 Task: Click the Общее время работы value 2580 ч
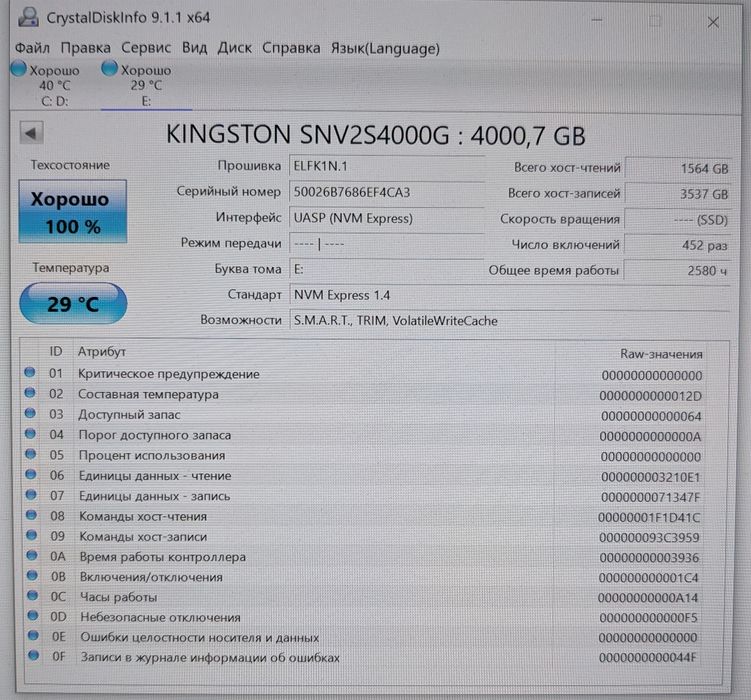click(678, 271)
